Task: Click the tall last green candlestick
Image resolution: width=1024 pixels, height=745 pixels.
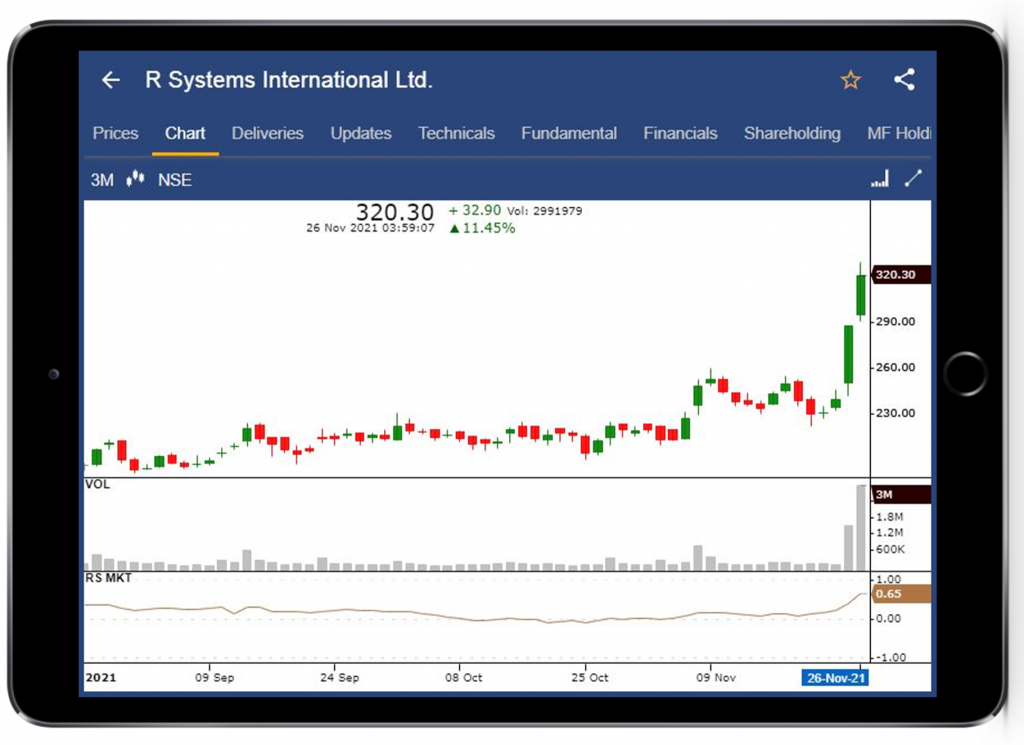Action: click(861, 294)
